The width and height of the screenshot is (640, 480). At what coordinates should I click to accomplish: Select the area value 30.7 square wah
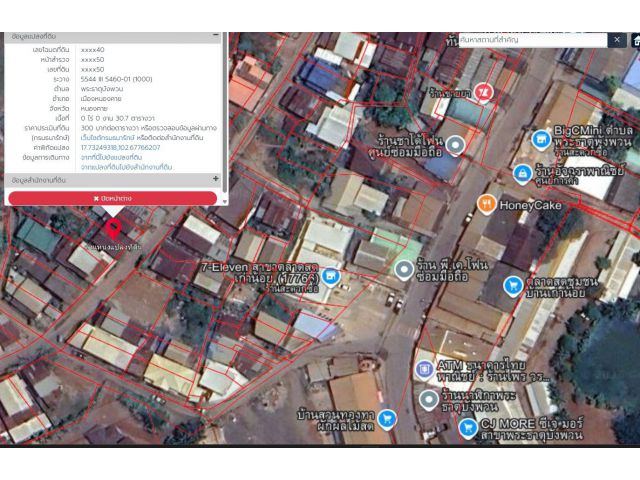(x=118, y=118)
